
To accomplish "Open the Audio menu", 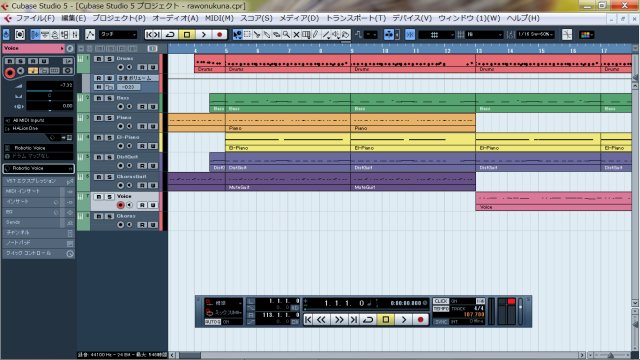I will [175, 18].
